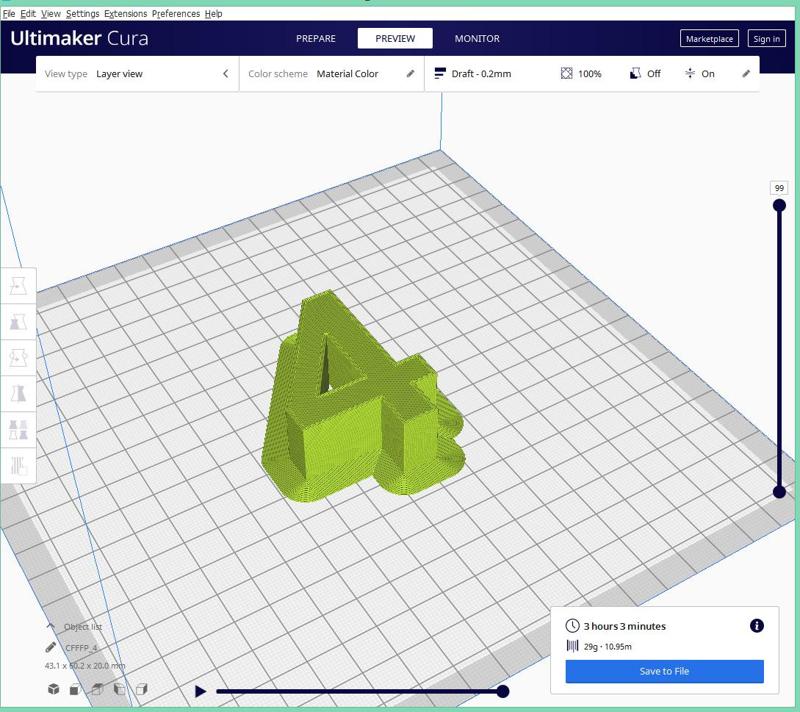800x712 pixels.
Task: Click the profile layers icon beside Draft
Action: pyautogui.click(x=440, y=73)
